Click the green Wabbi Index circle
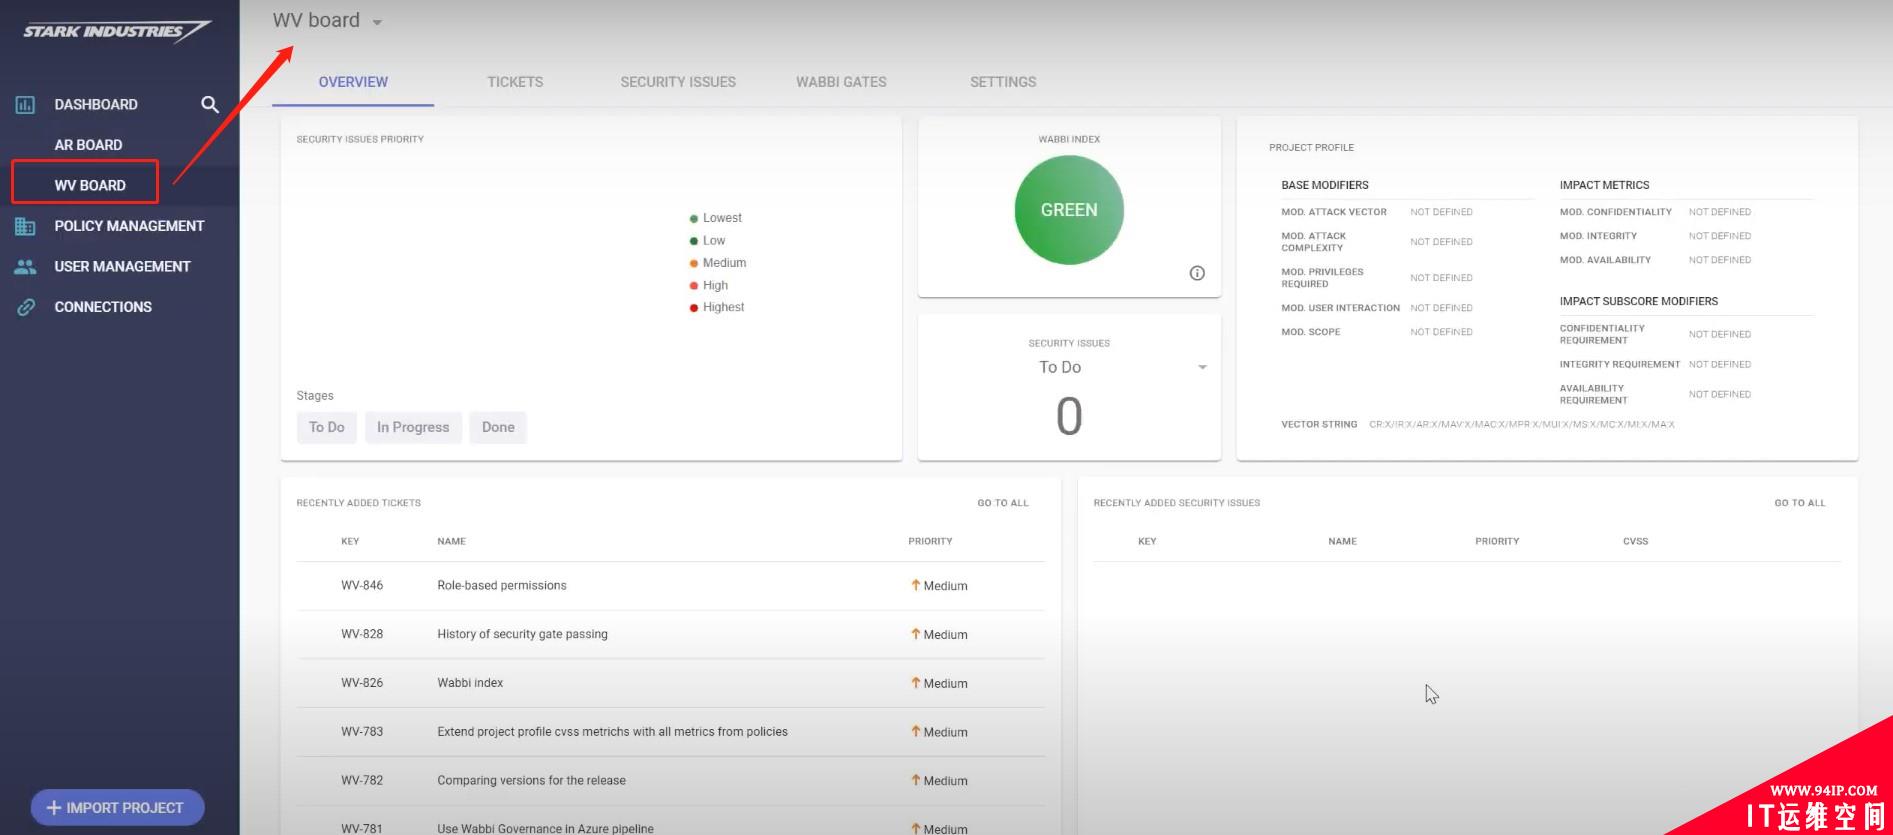This screenshot has width=1893, height=835. pyautogui.click(x=1069, y=210)
